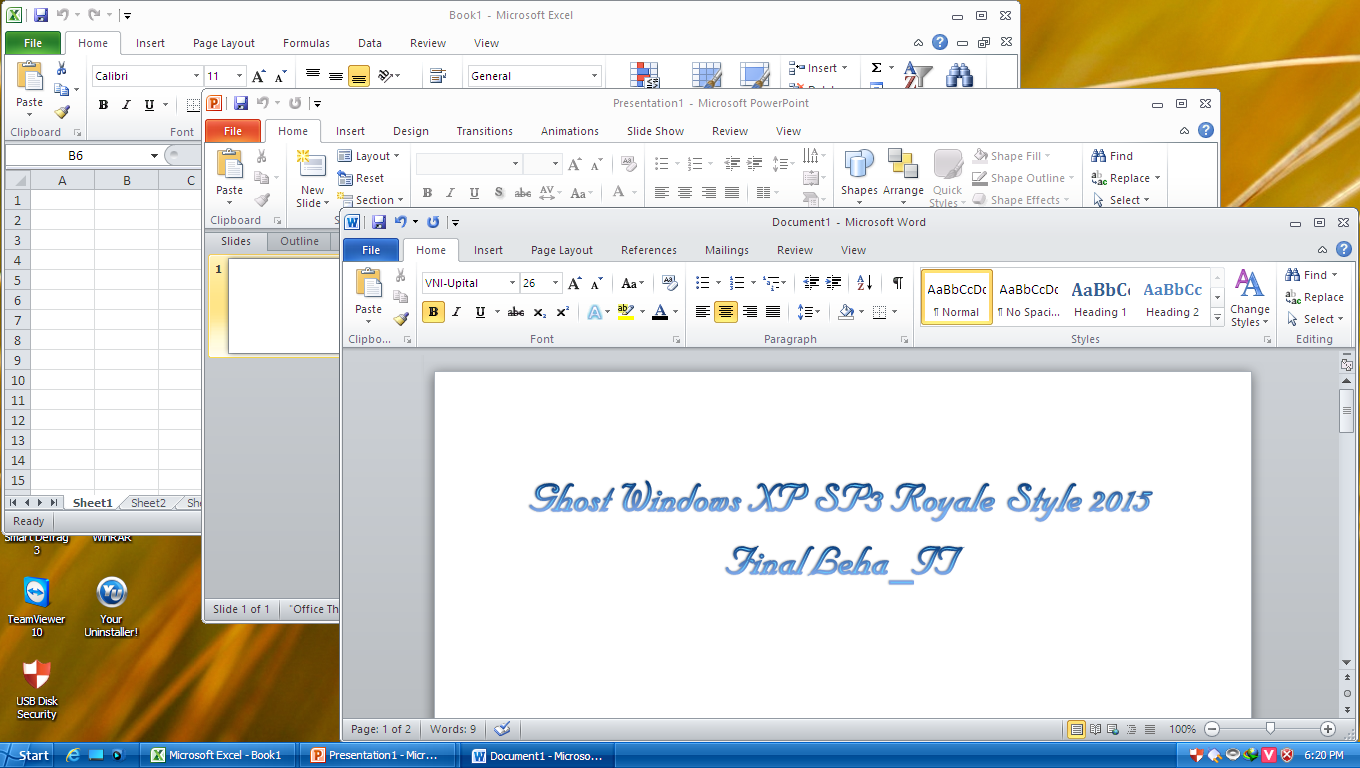Click the zoom slider in Word's status bar
The height and width of the screenshot is (768, 1360).
click(x=1270, y=729)
